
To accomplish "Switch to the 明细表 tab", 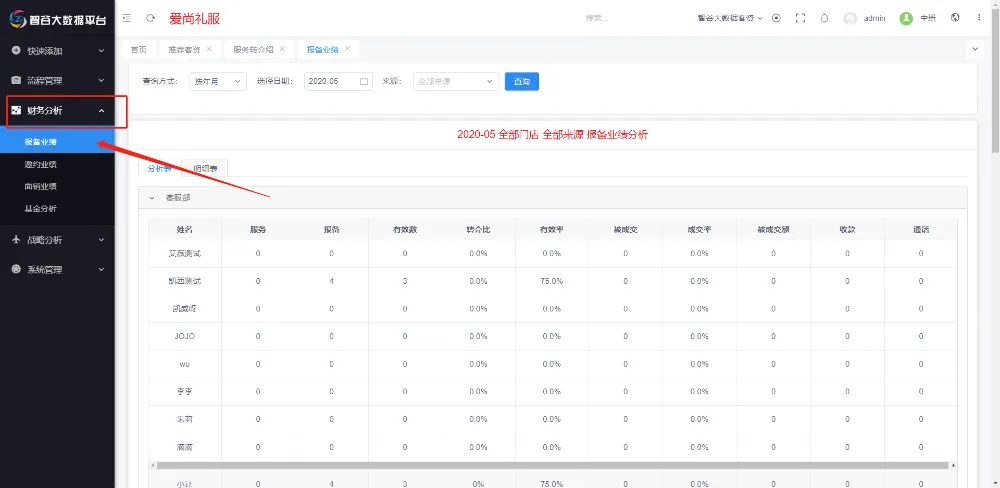I will (208, 168).
